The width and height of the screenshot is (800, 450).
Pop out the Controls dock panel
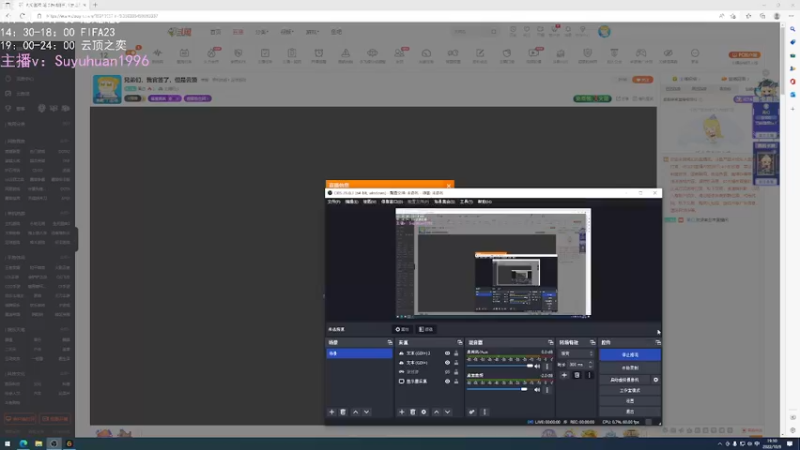[x=658, y=342]
